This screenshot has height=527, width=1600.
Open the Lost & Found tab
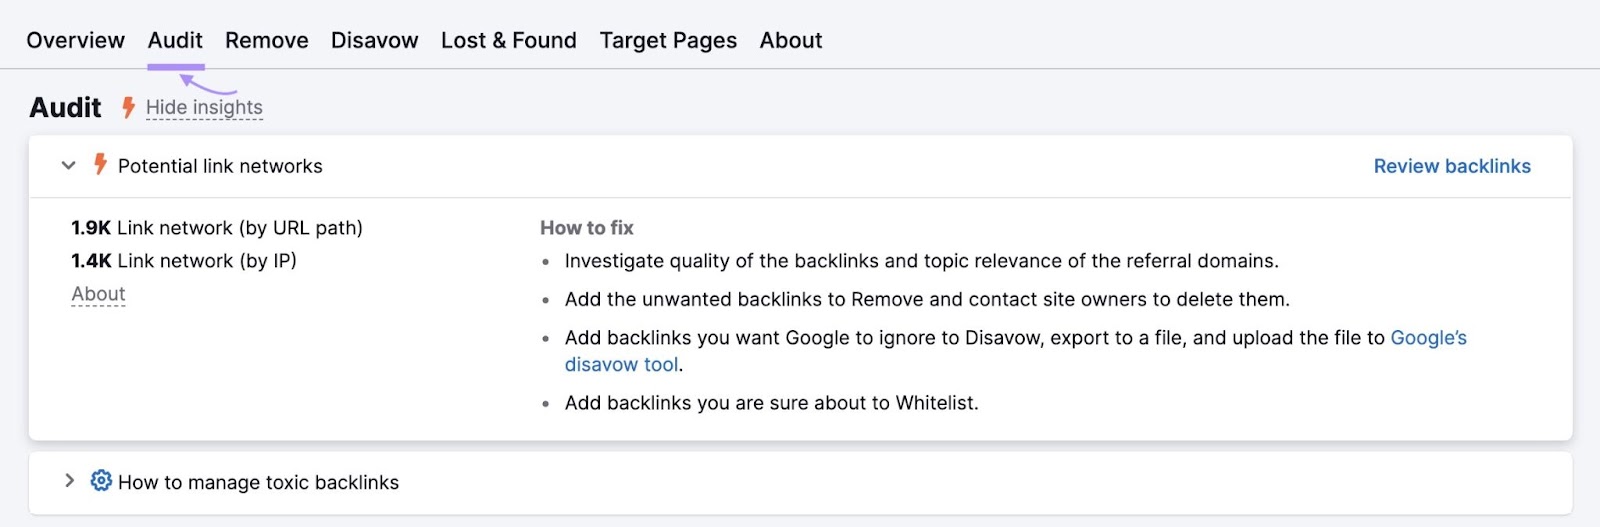pyautogui.click(x=508, y=40)
